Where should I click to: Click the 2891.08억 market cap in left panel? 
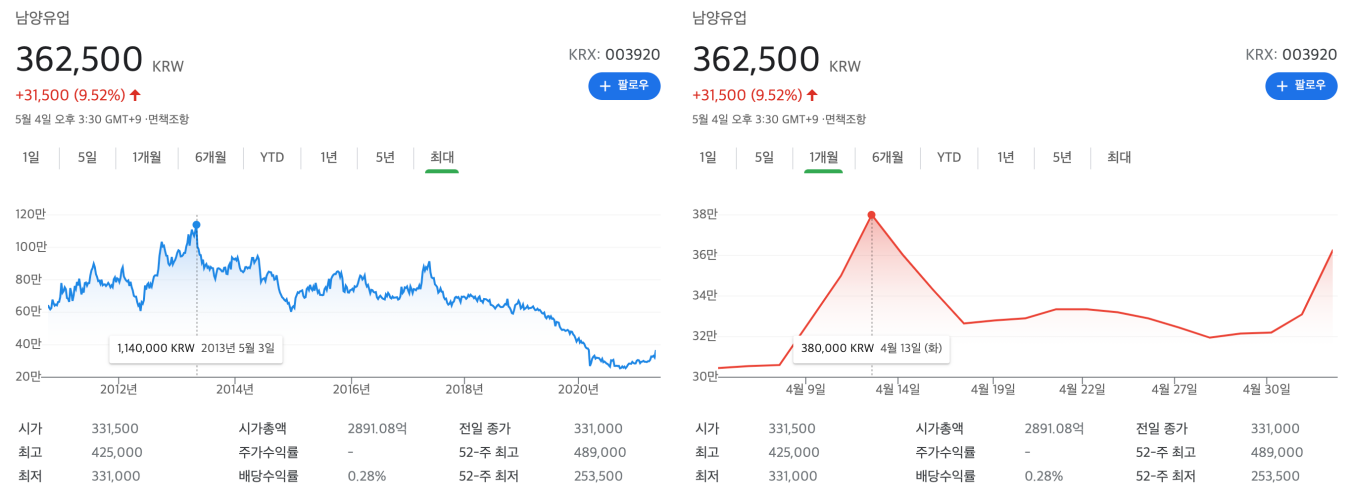[377, 428]
